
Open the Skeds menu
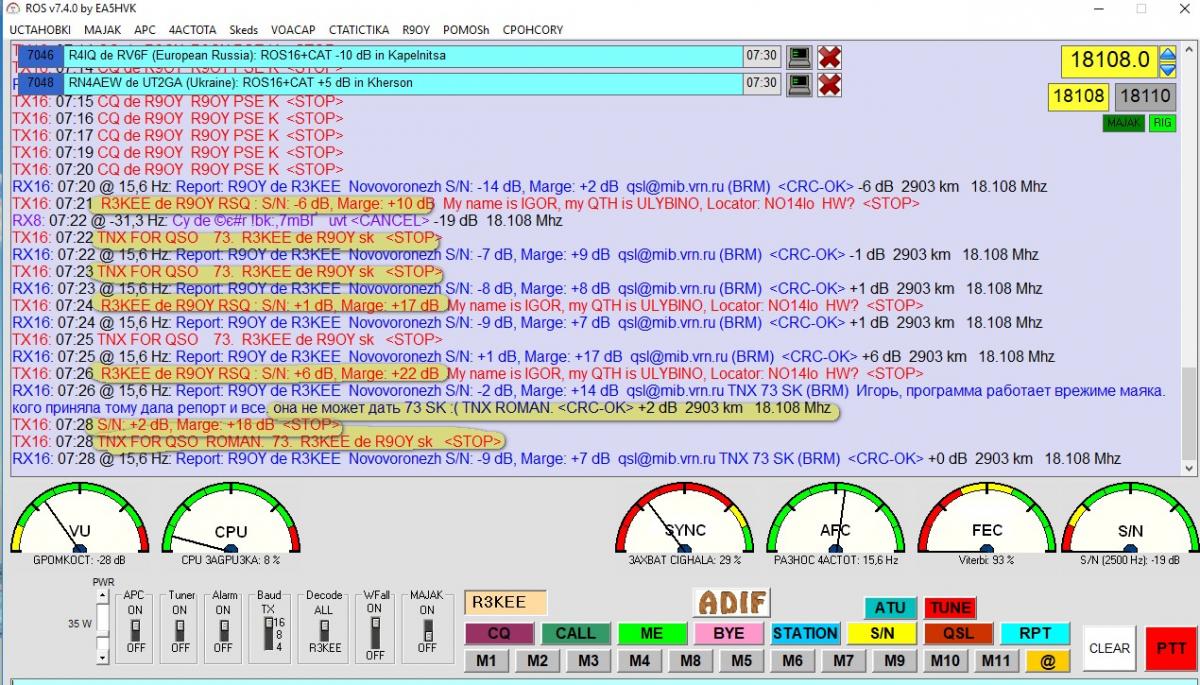click(x=243, y=30)
